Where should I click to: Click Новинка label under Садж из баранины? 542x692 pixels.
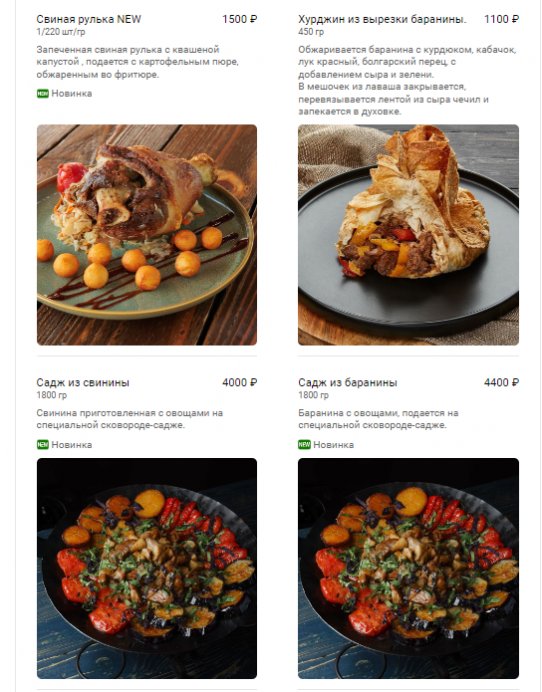click(333, 444)
